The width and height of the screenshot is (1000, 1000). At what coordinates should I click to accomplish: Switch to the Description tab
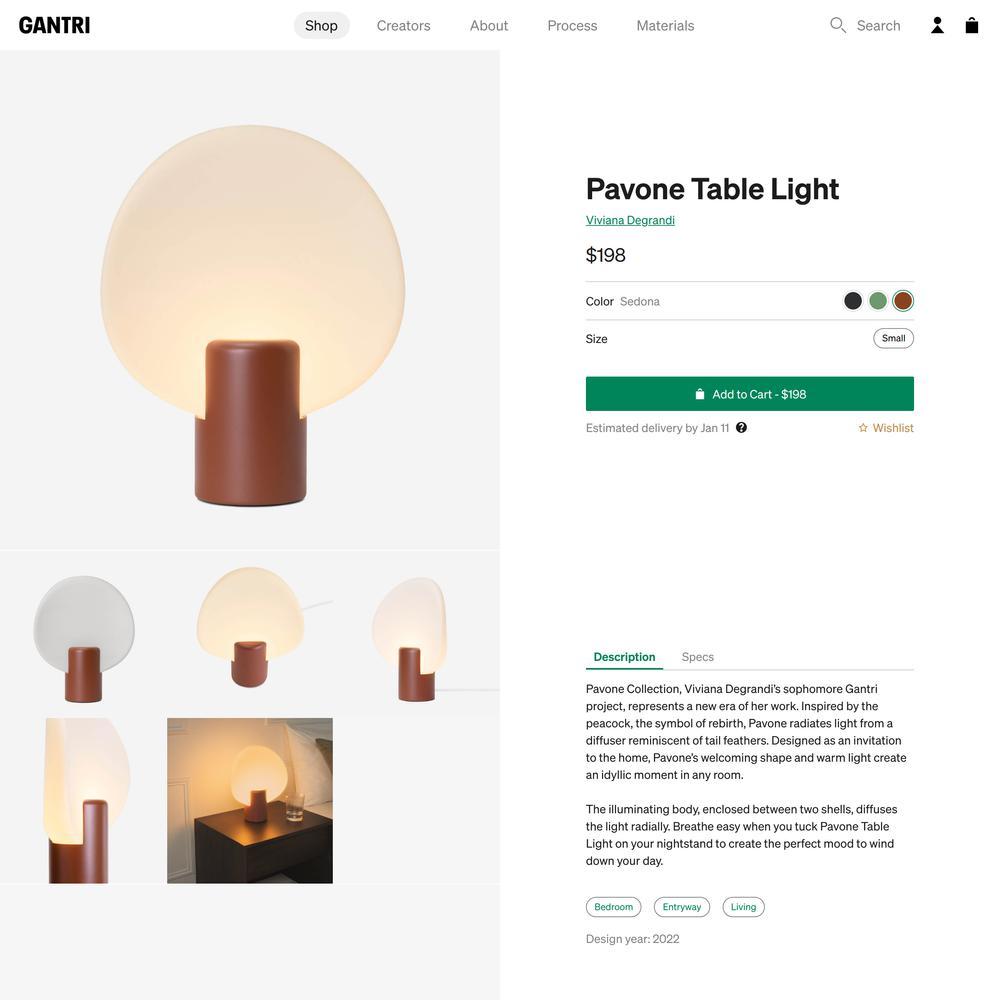(624, 657)
